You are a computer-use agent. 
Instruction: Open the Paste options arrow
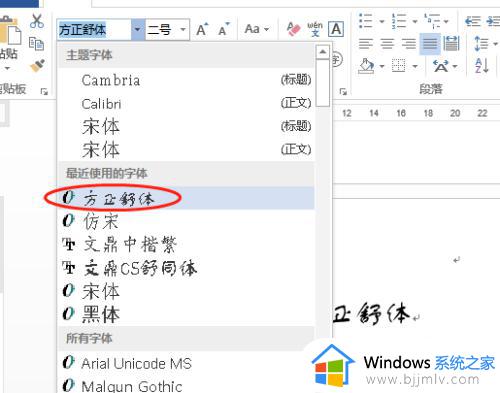(7, 68)
